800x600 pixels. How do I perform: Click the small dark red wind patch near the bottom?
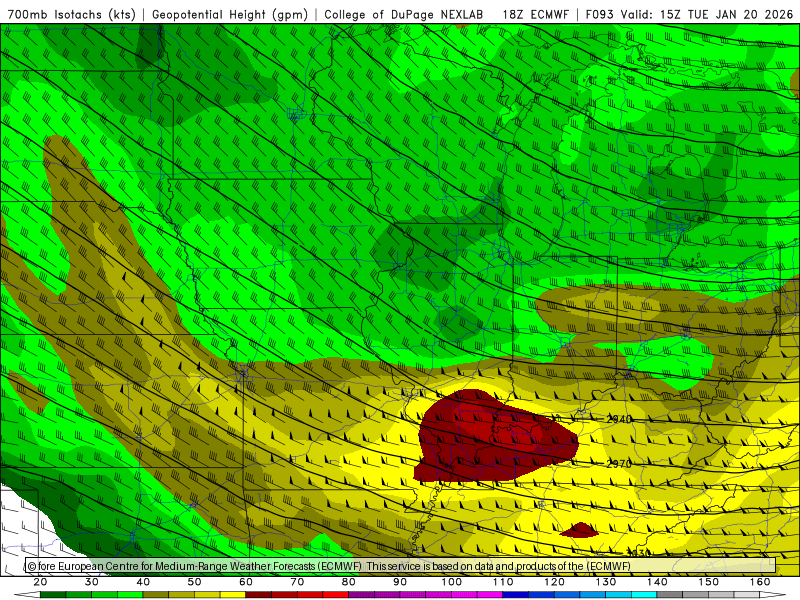(580, 531)
